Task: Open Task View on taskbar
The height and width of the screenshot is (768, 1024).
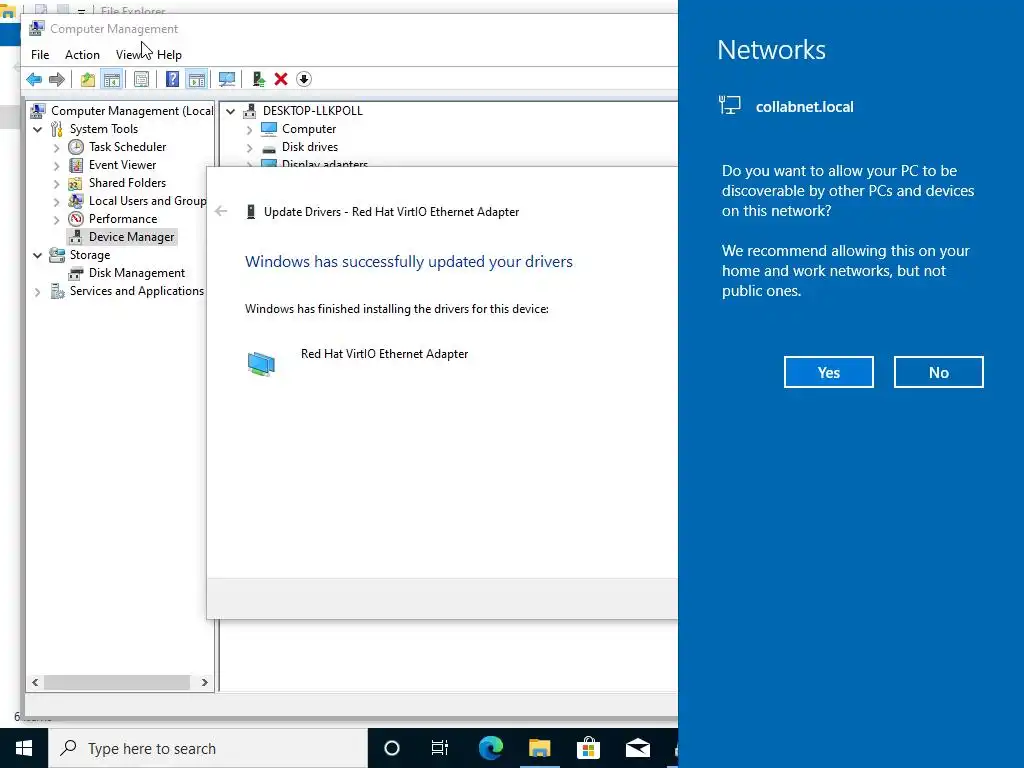Action: pos(440,748)
